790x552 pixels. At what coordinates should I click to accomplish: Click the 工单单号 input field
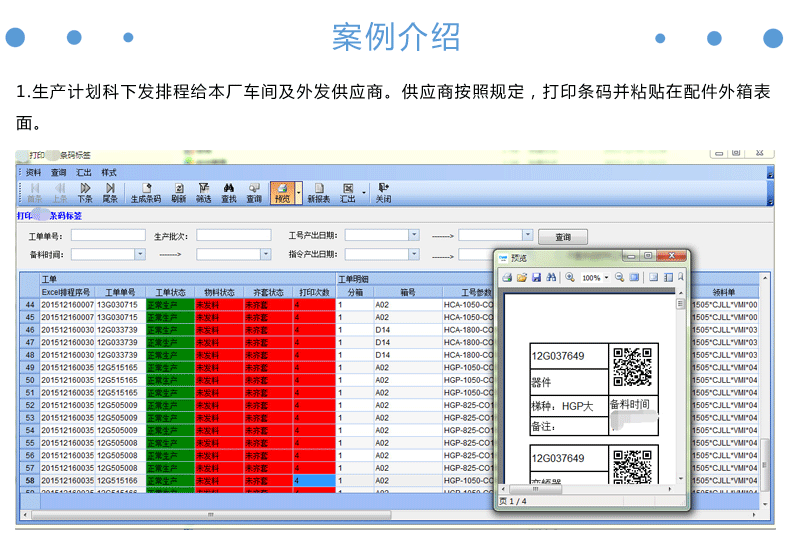click(108, 236)
